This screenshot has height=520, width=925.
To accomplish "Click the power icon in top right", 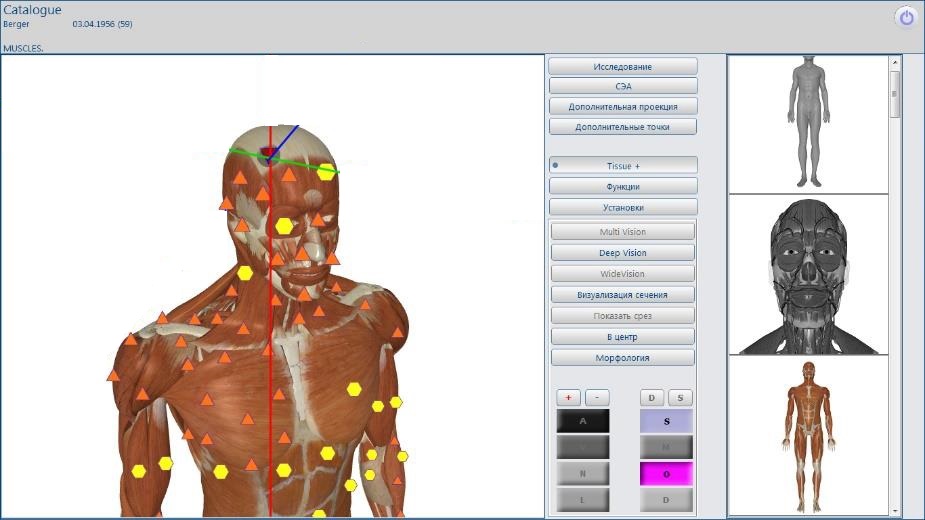I will pyautogui.click(x=906, y=17).
